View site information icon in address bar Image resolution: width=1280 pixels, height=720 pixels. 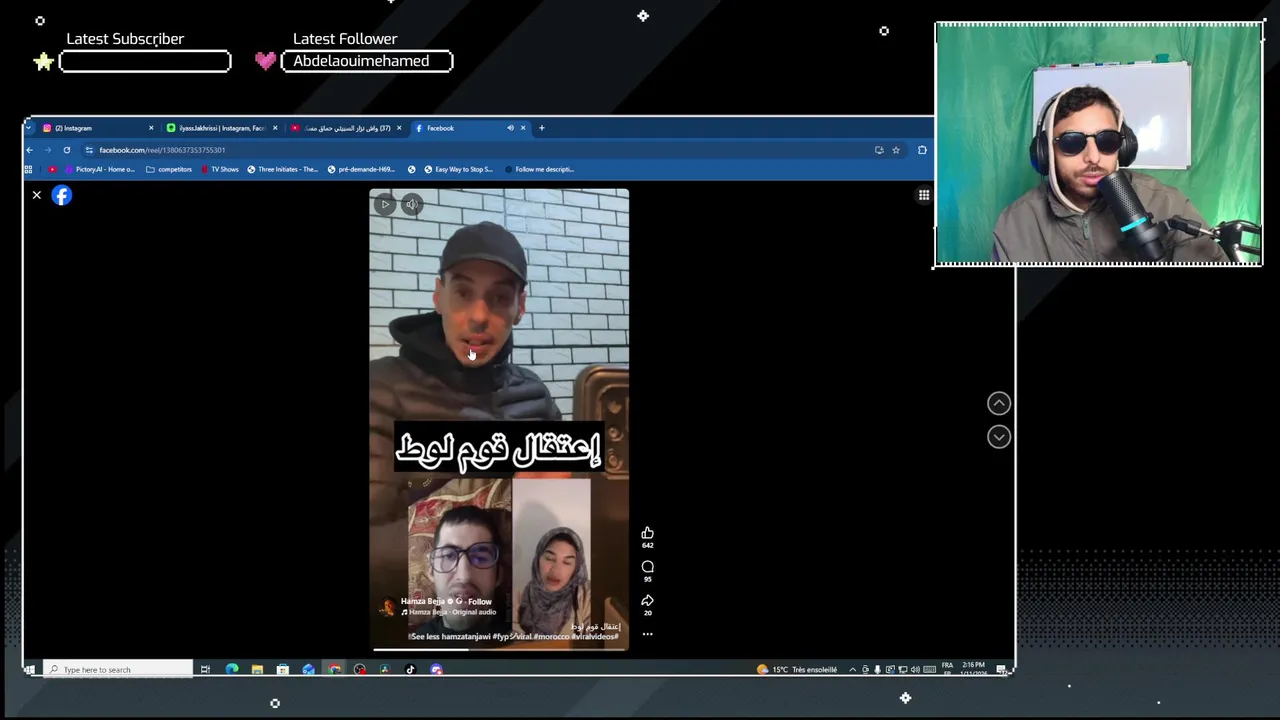pos(89,150)
